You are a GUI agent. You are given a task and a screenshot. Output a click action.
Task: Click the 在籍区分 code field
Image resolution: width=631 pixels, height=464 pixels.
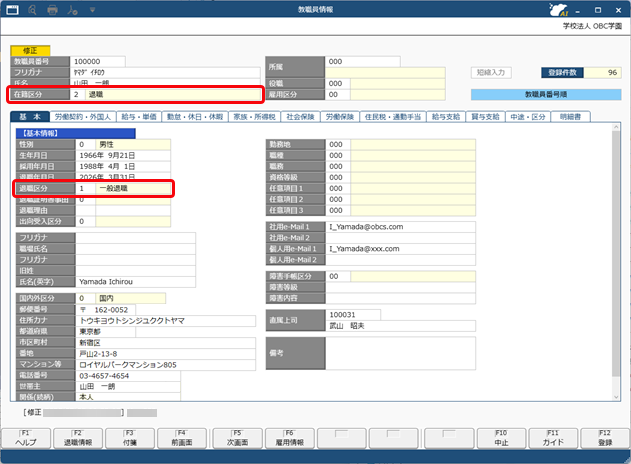[80, 95]
